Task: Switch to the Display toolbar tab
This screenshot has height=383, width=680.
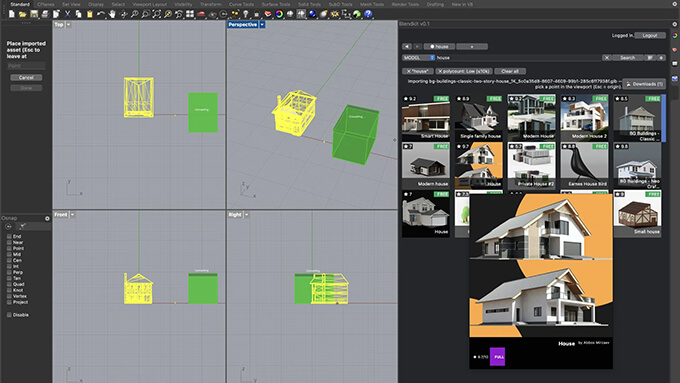Action: [x=96, y=4]
